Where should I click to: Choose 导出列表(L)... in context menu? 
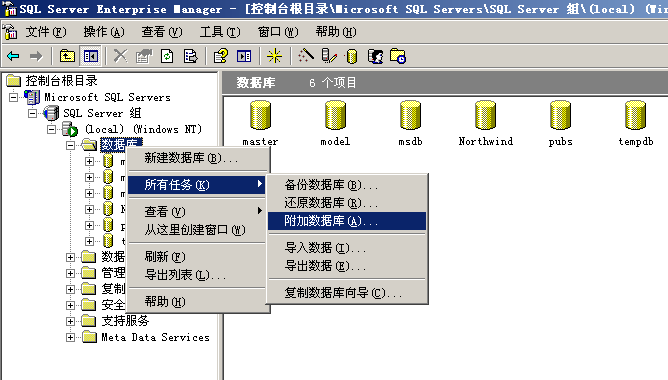pos(197,275)
